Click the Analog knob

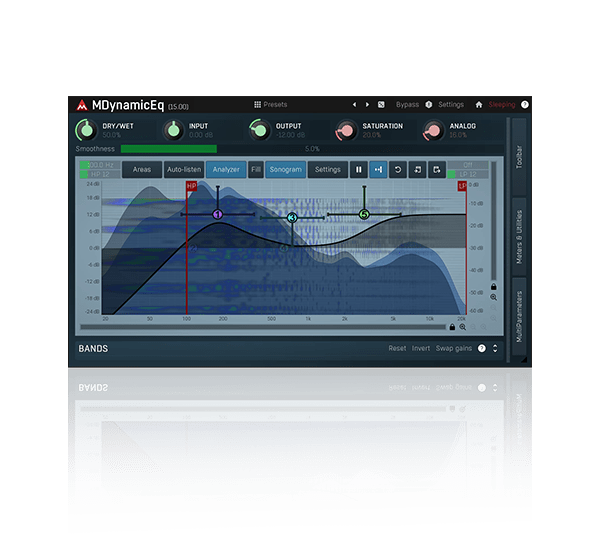point(433,130)
